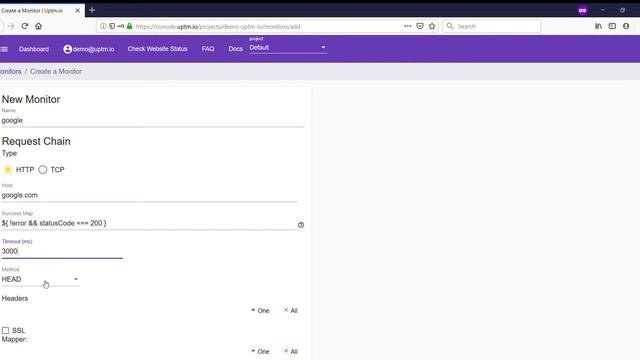Viewport: 640px width, 360px height.
Task: Open the Firefox account icon
Action: (x=626, y=26)
